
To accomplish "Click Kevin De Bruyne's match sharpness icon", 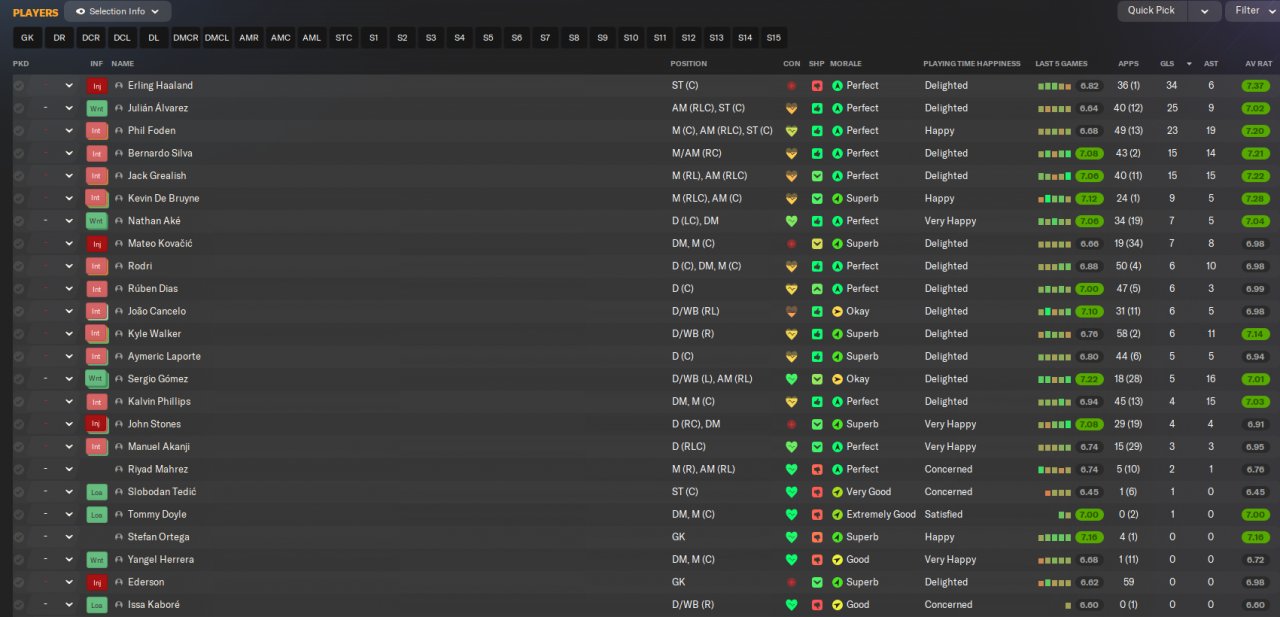I will (x=817, y=198).
